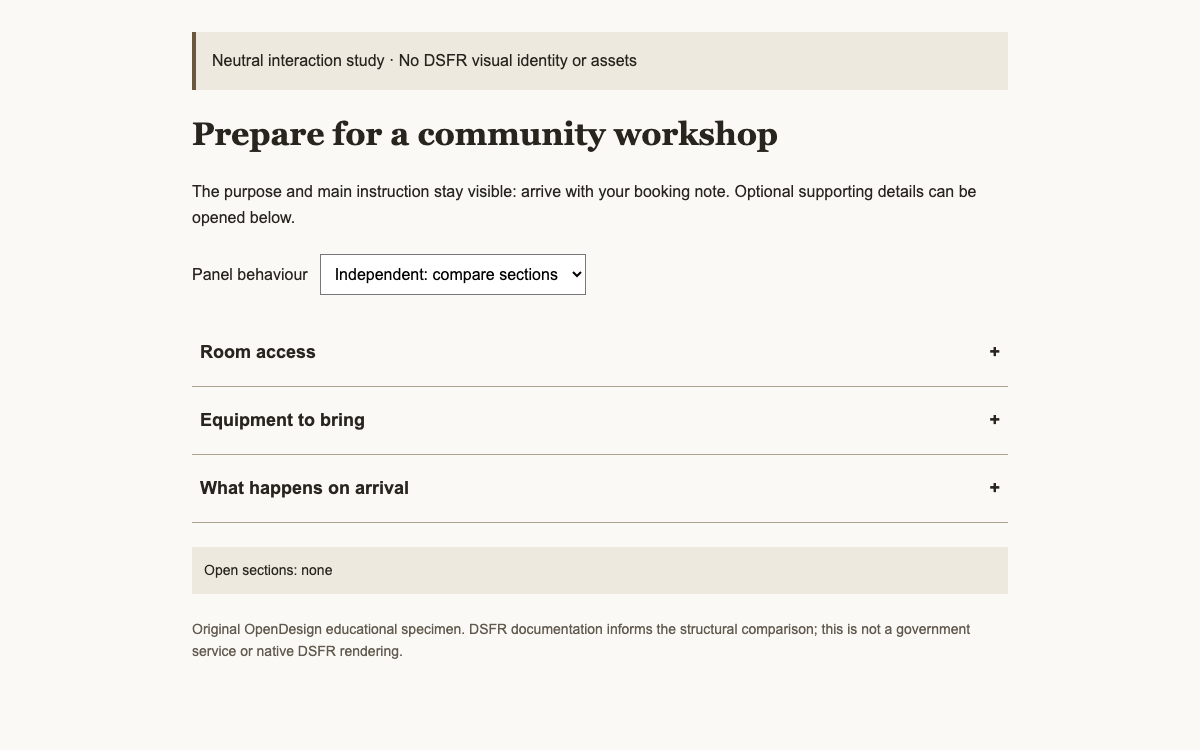1200x750 pixels.
Task: Click the 'Open sections: none' status text
Action: pyautogui.click(x=268, y=570)
